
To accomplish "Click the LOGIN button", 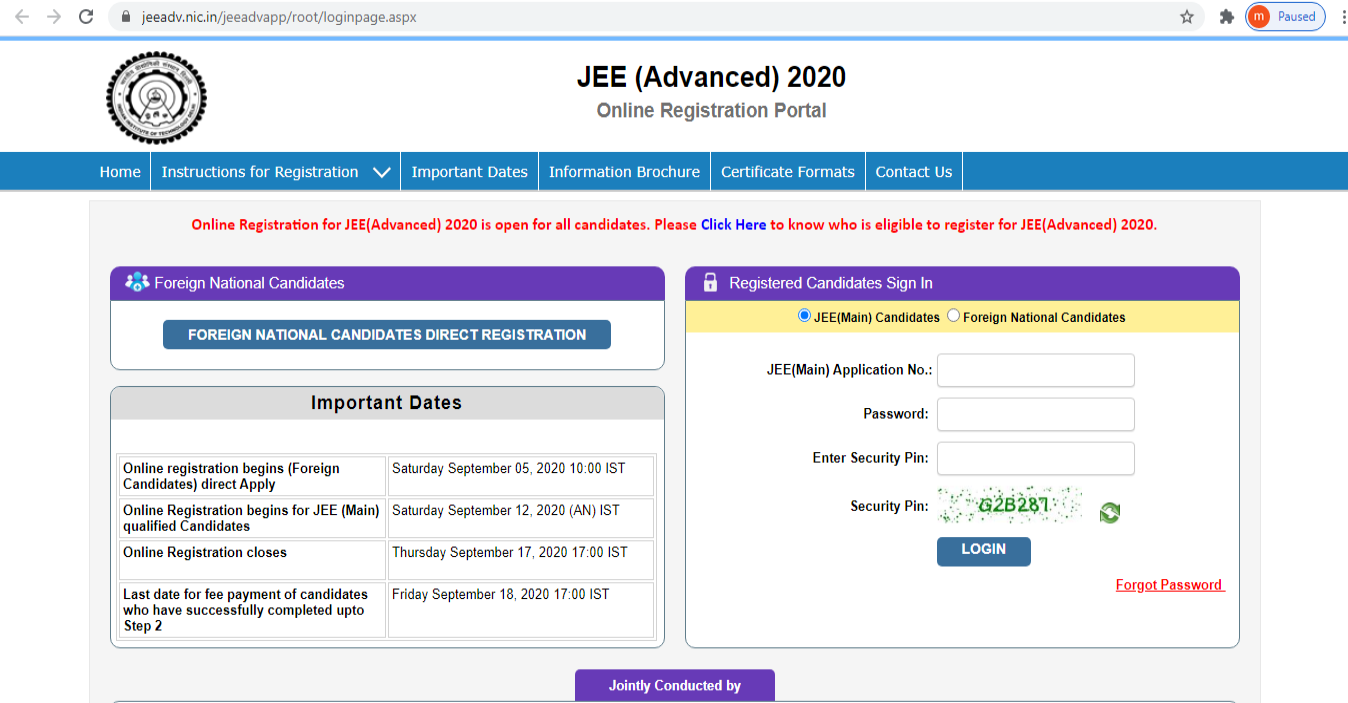I will pos(983,550).
